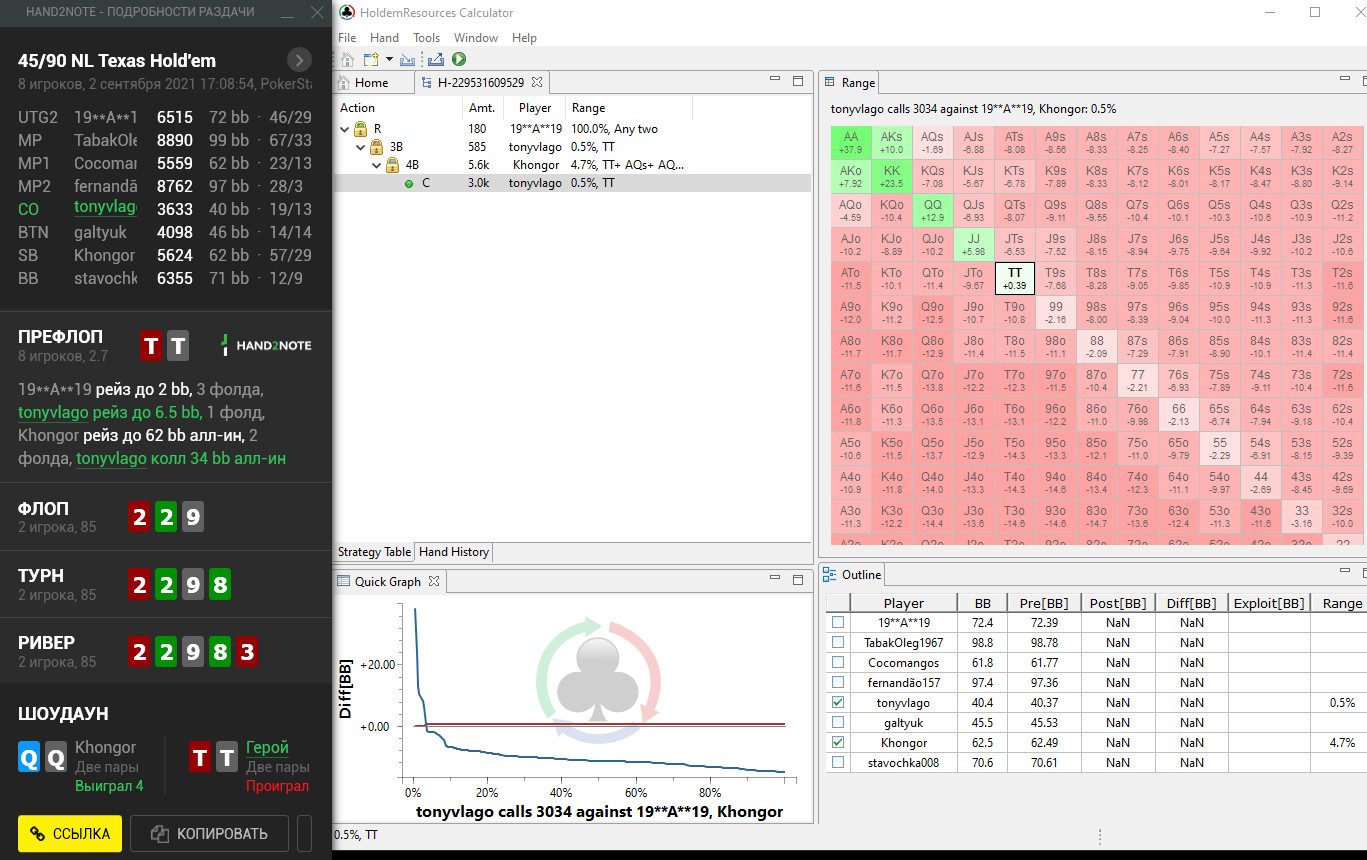The width and height of the screenshot is (1367, 860).
Task: Toggle checkbox for player TabakOleg1967
Action: point(837,643)
